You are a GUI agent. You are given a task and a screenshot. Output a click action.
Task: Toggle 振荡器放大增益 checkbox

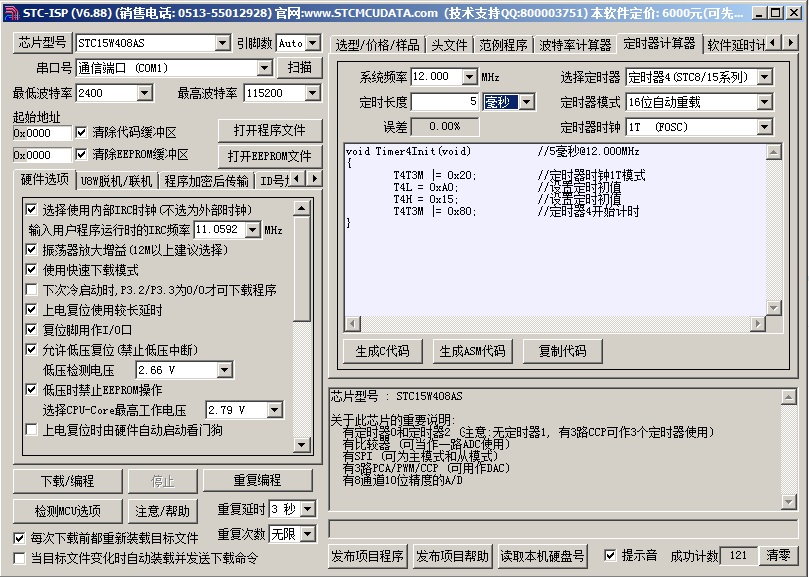pos(31,250)
